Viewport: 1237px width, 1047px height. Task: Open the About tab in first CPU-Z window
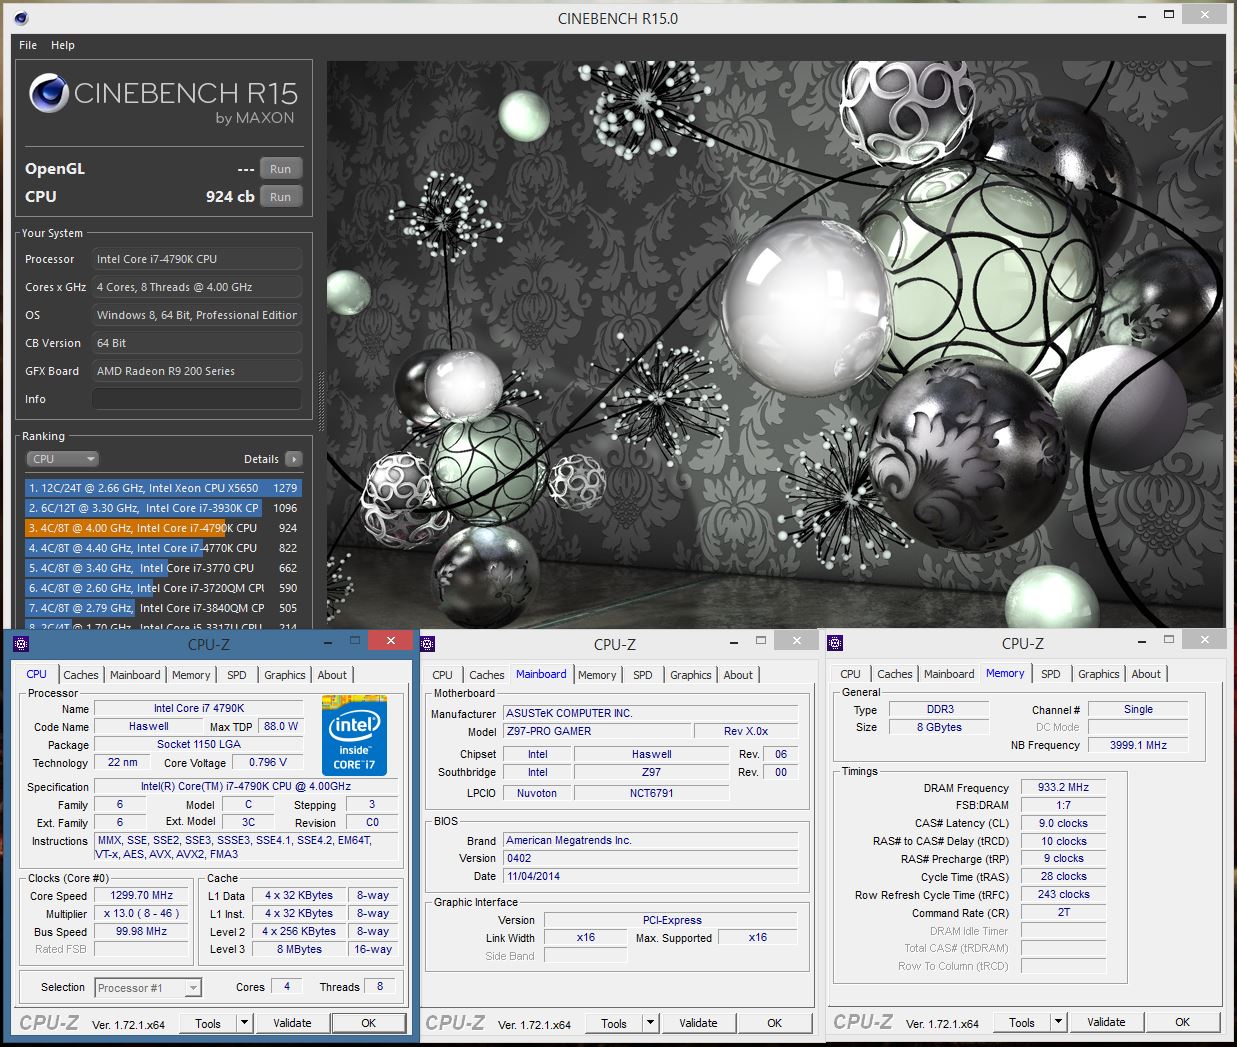pos(332,675)
